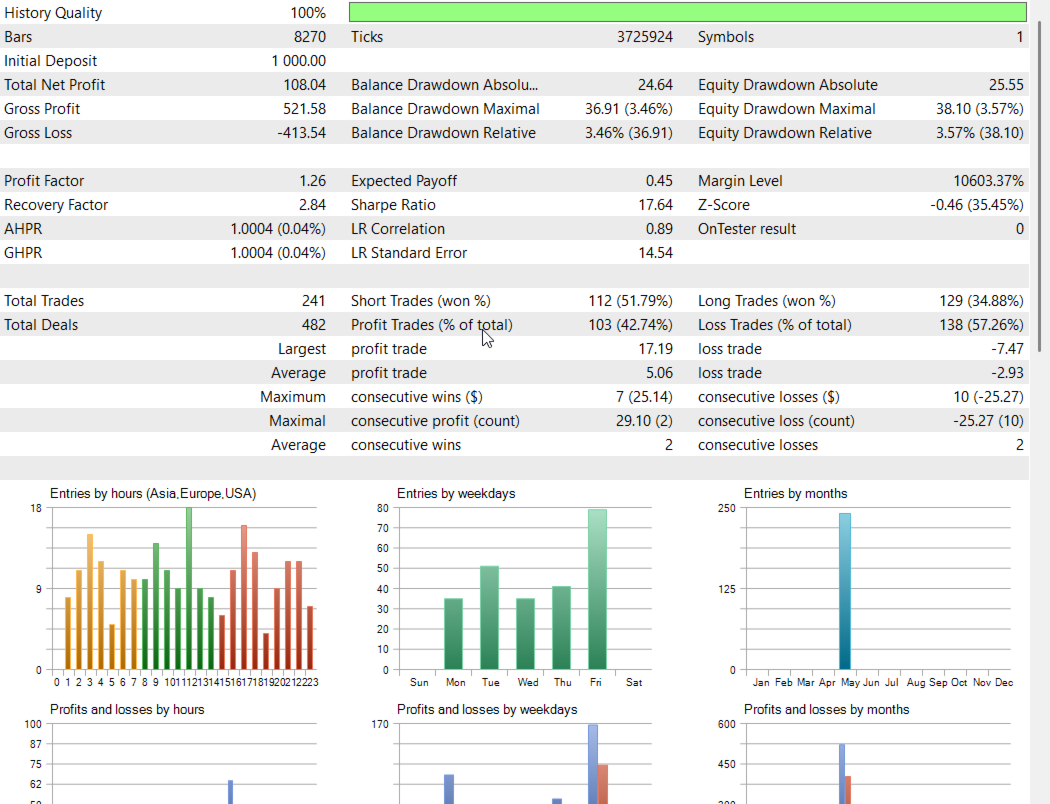Click the green History Quality progress bar
1050x804 pixels.
(688, 12)
